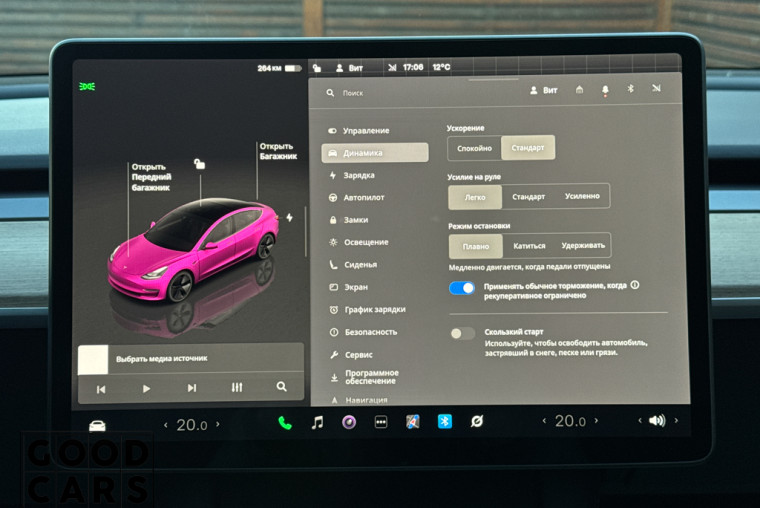The width and height of the screenshot is (760, 508).
Task: Tap Открыть Передний багажник
Action: click(x=151, y=177)
